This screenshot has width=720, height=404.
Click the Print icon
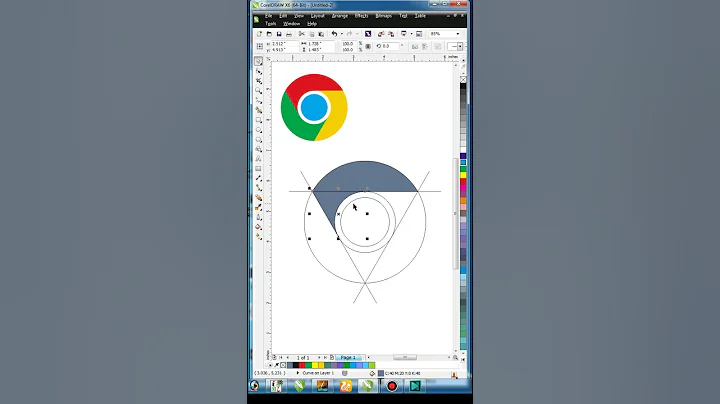pos(289,34)
